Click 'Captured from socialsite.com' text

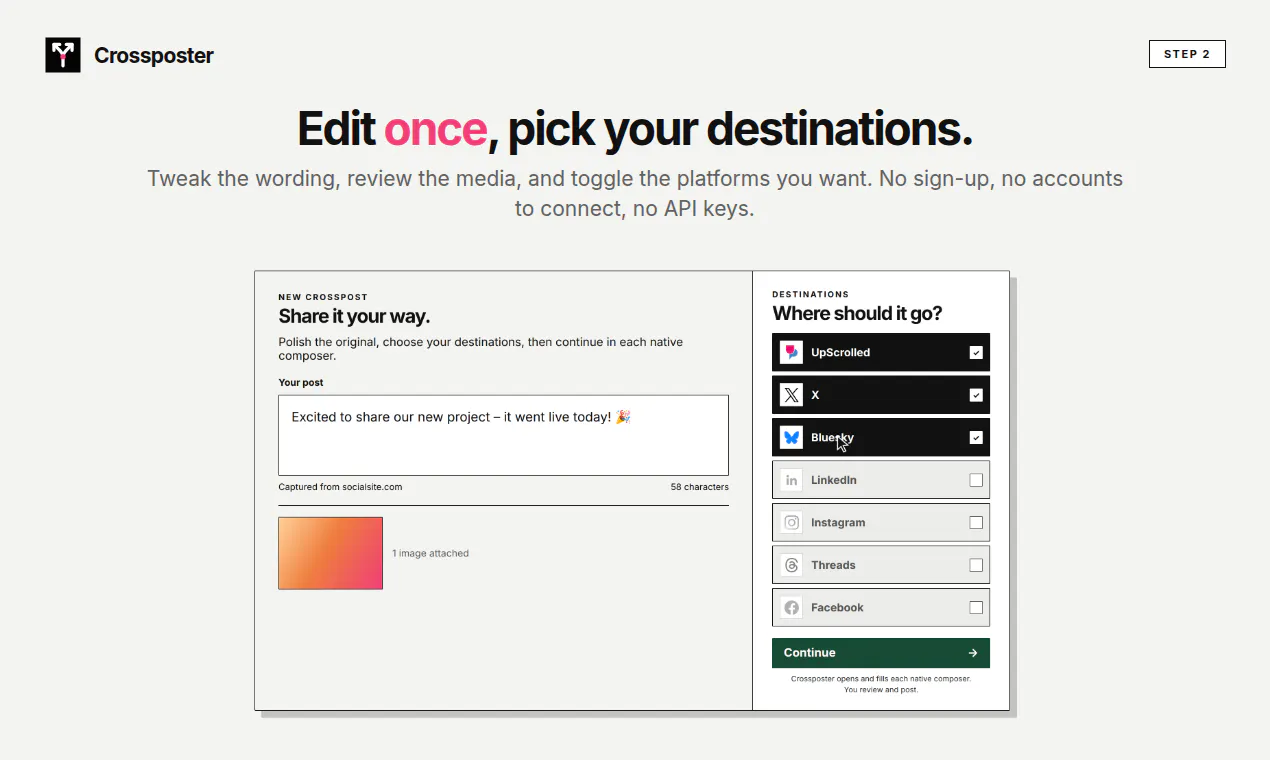pyautogui.click(x=340, y=487)
